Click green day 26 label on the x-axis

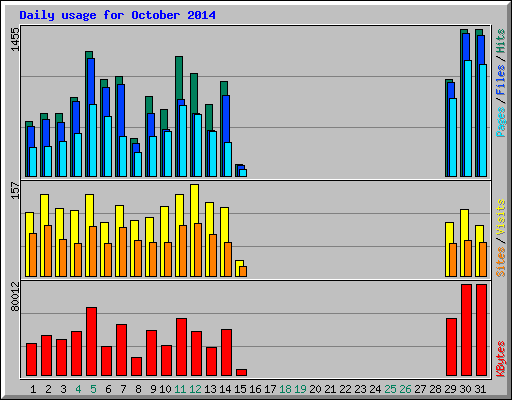[405, 389]
